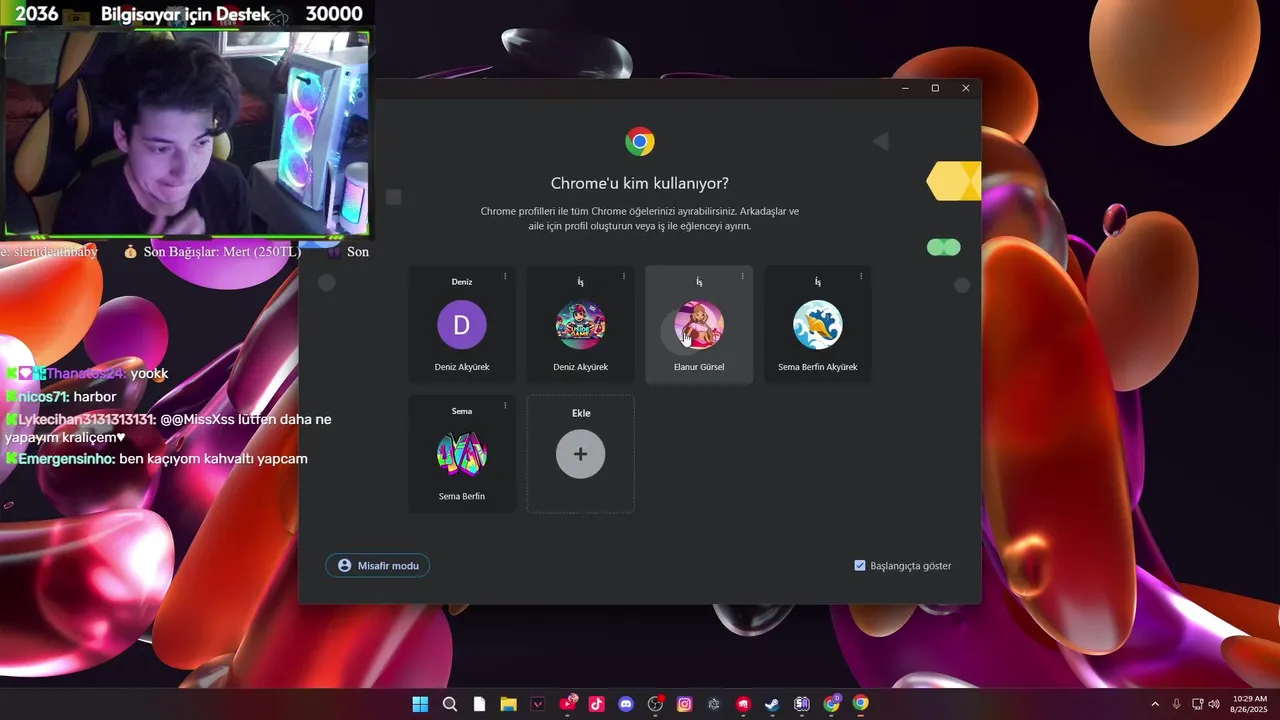
Task: Open the clock showing 10:29 AM
Action: (1250, 704)
